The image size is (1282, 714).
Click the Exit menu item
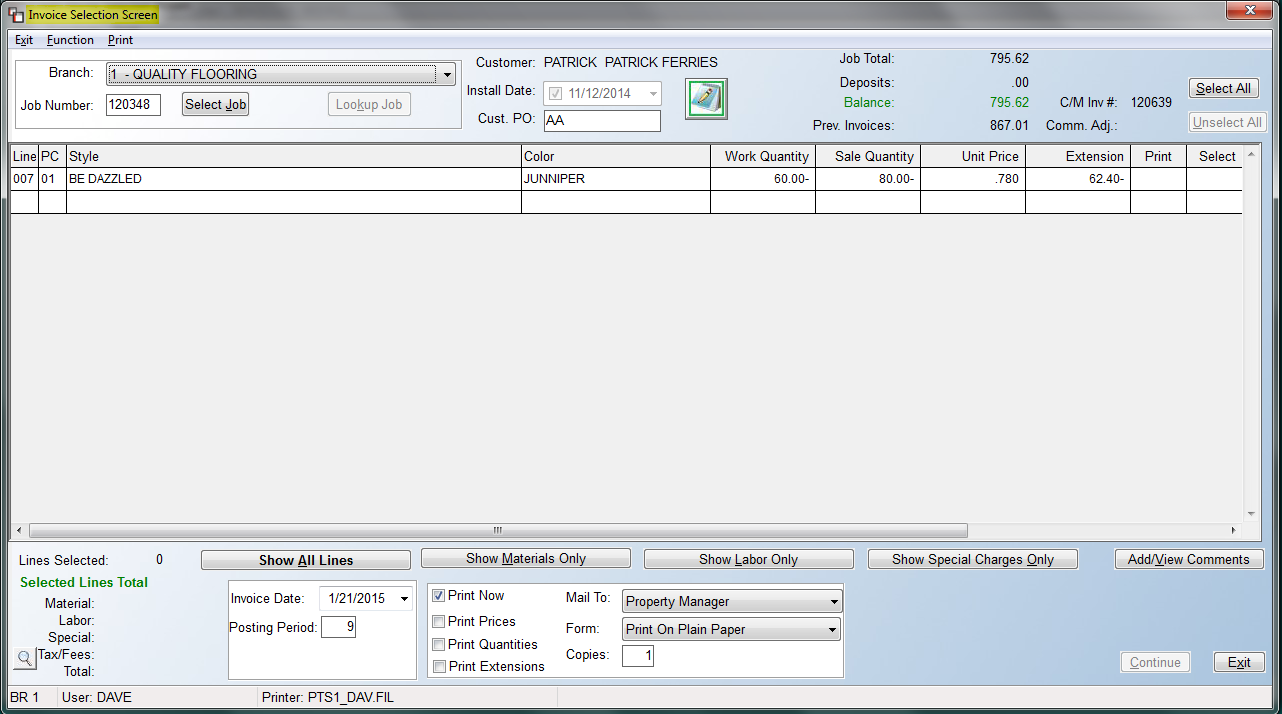[24, 40]
